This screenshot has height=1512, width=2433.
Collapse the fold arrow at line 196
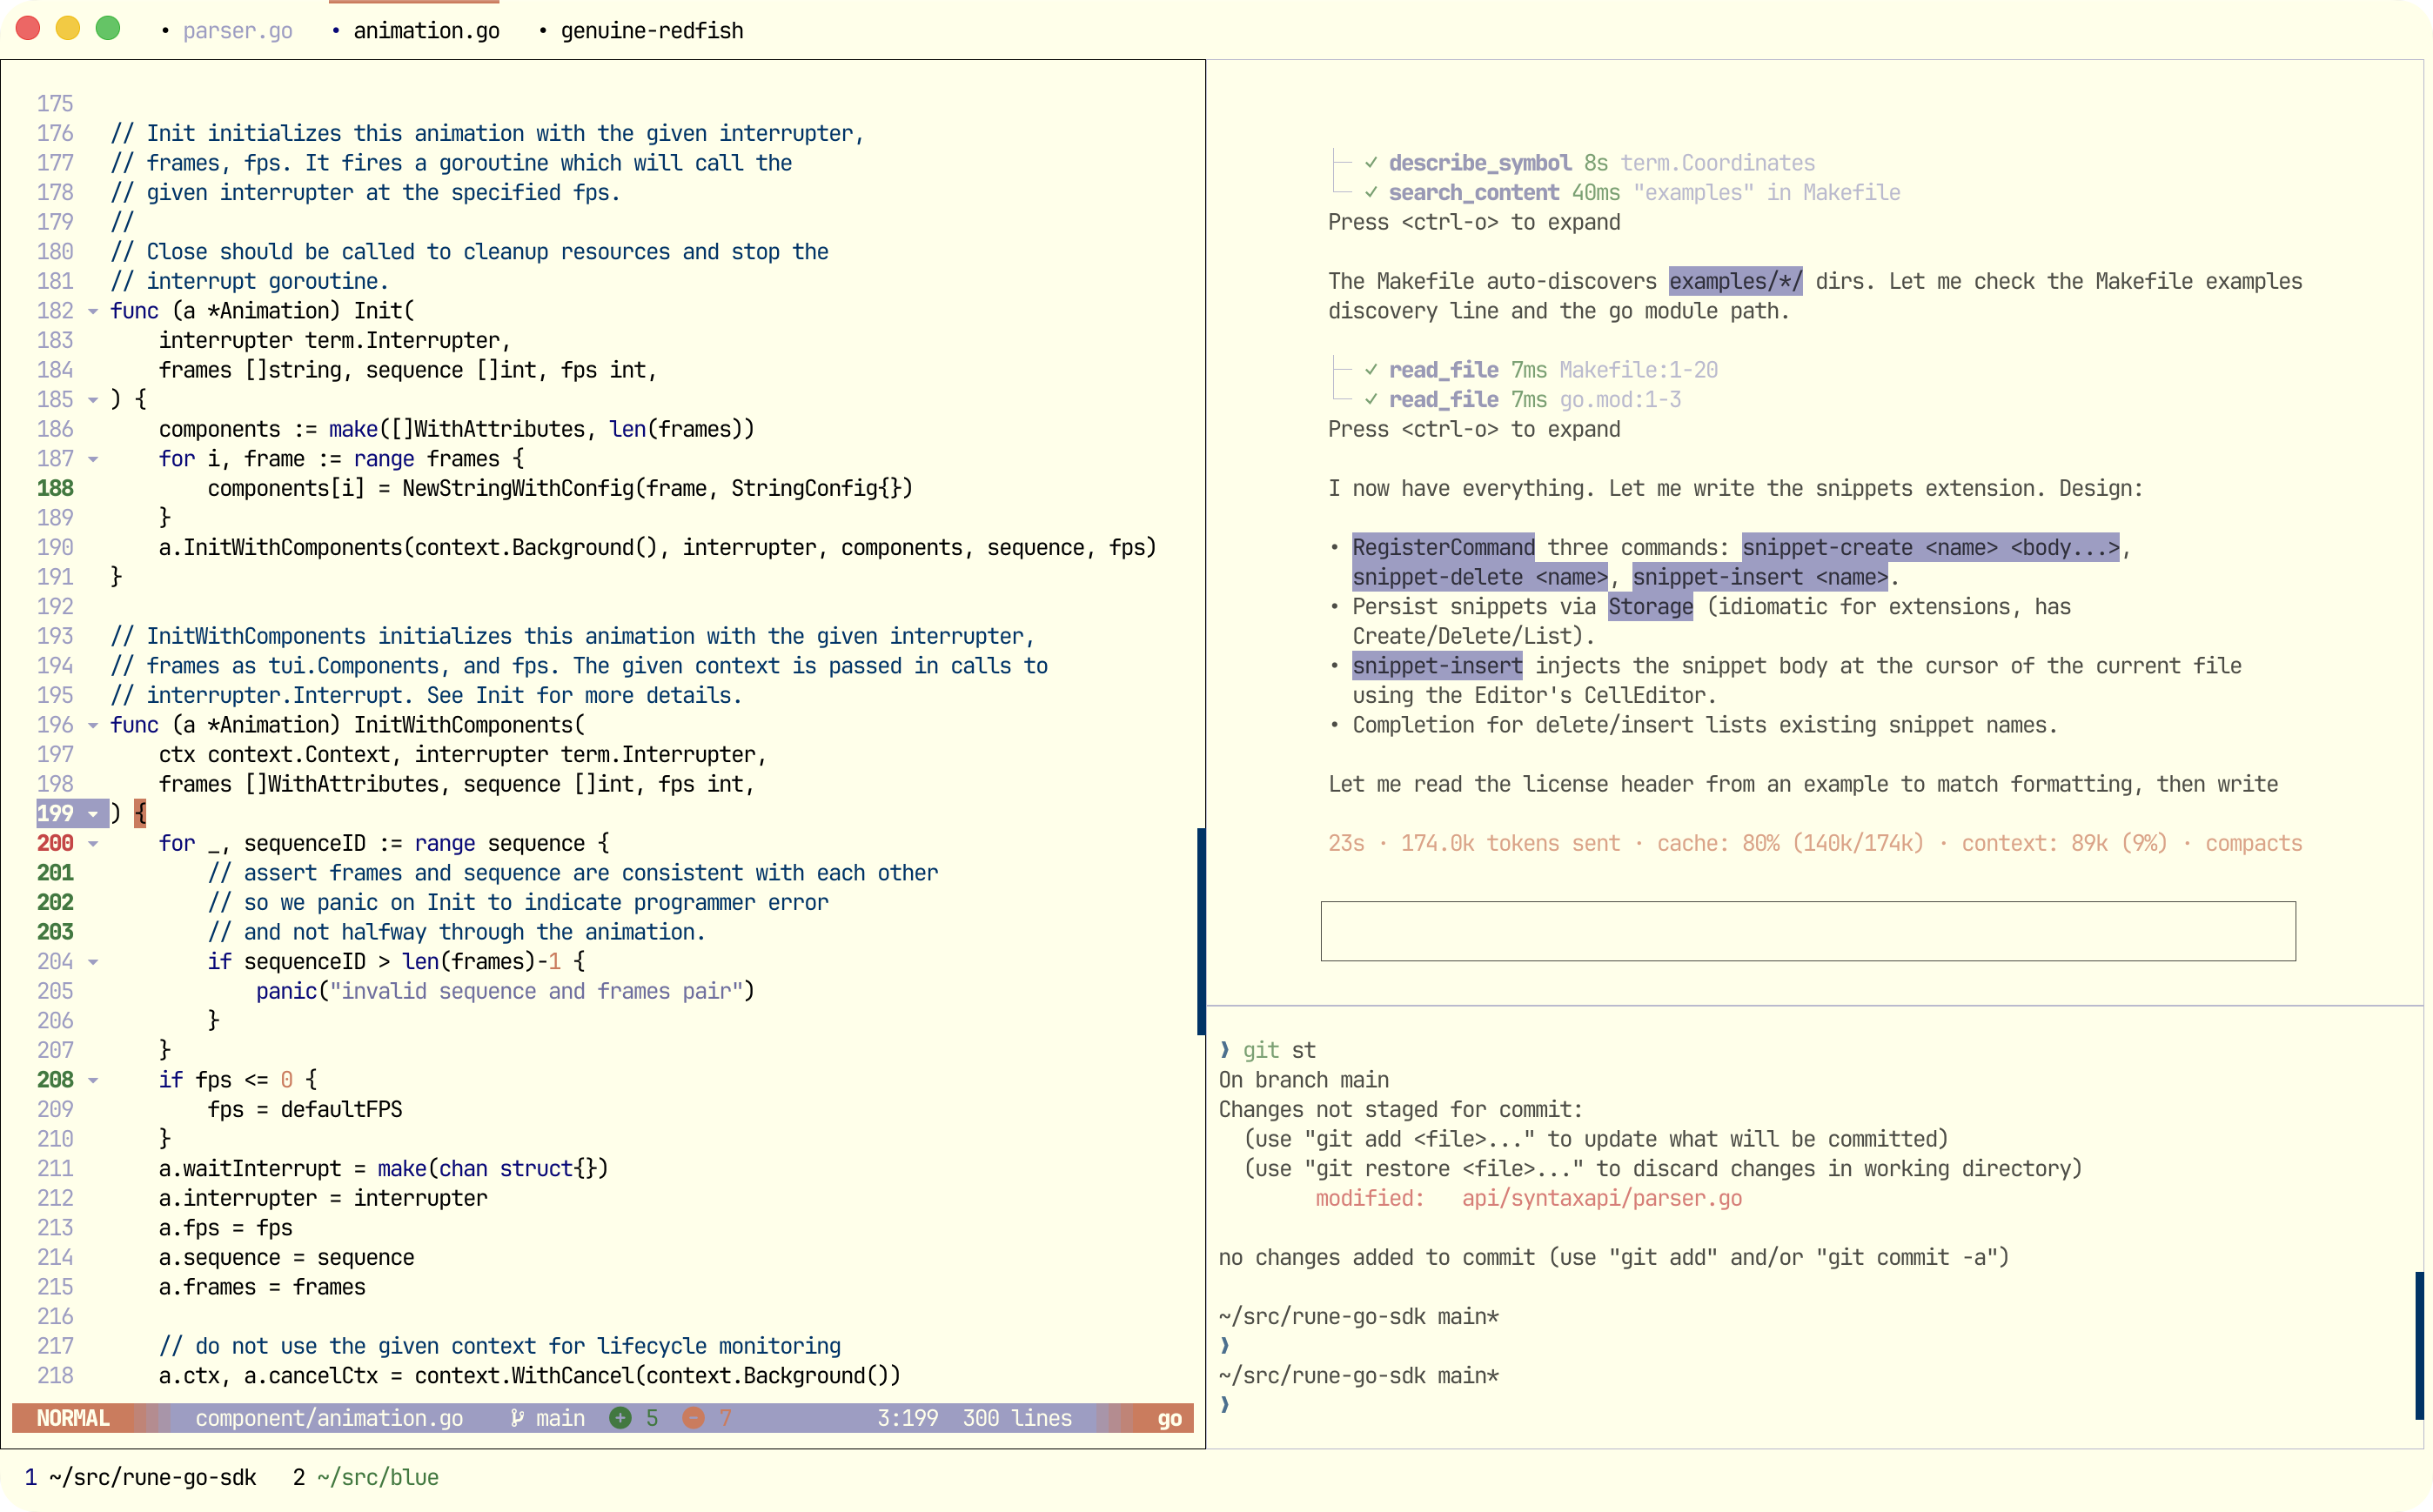pos(93,725)
